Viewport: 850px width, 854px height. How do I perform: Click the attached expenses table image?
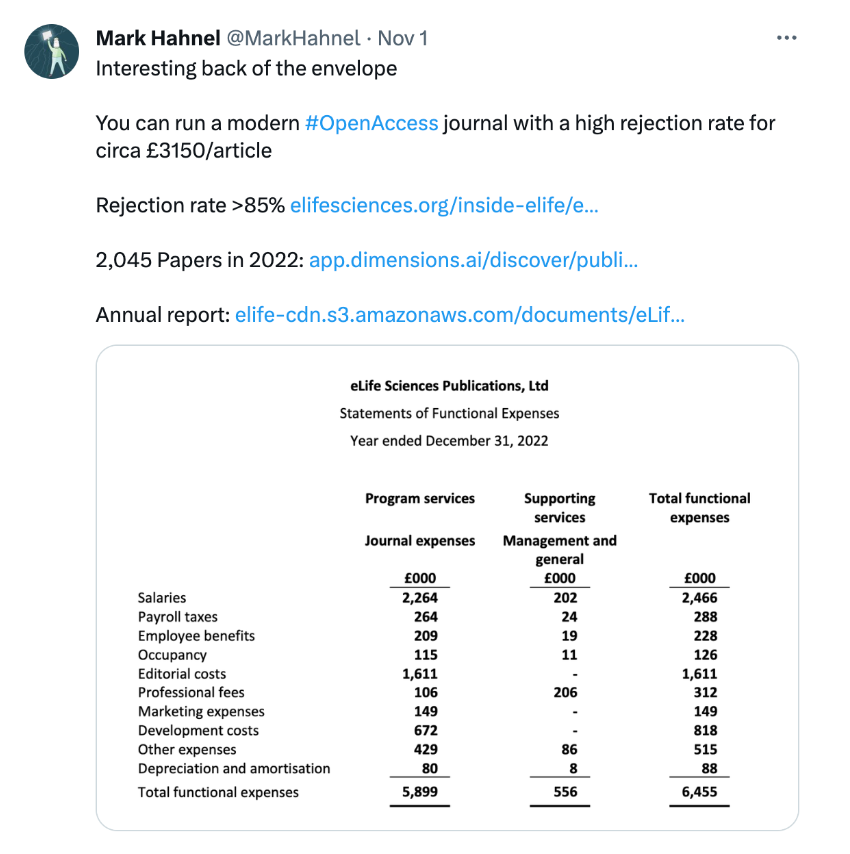(447, 588)
